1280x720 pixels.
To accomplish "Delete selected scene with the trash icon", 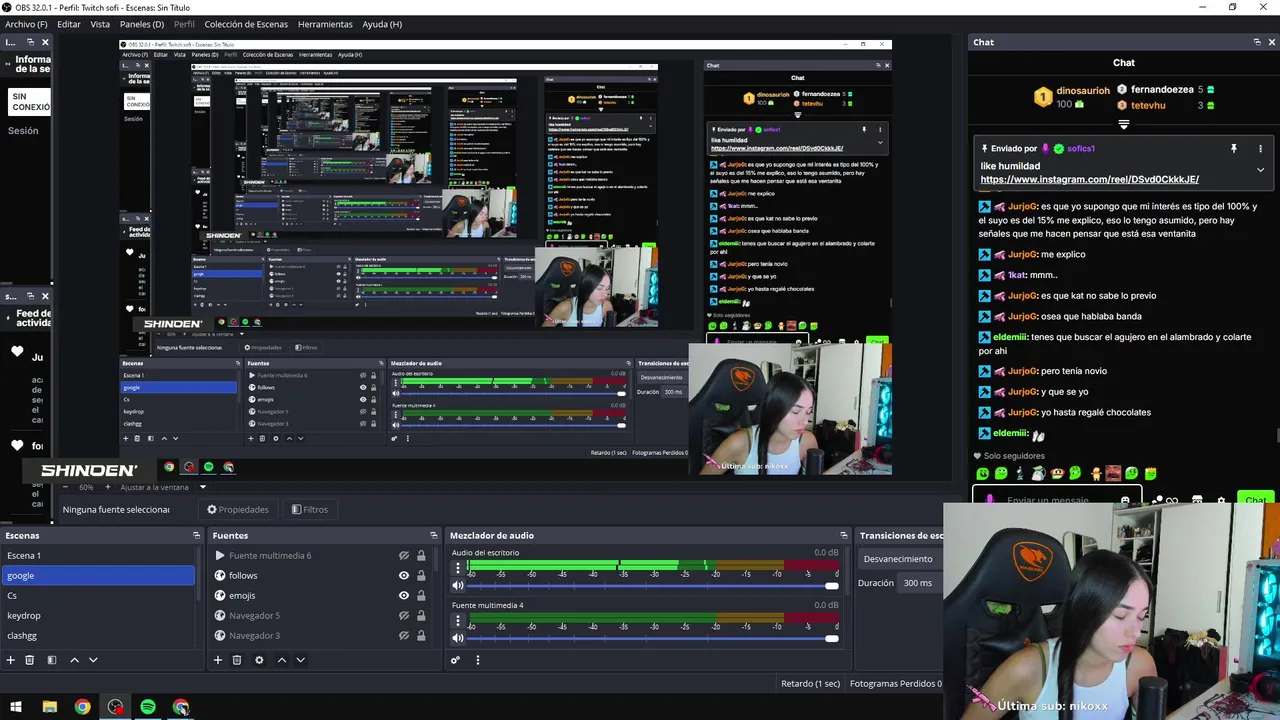I will (30, 660).
